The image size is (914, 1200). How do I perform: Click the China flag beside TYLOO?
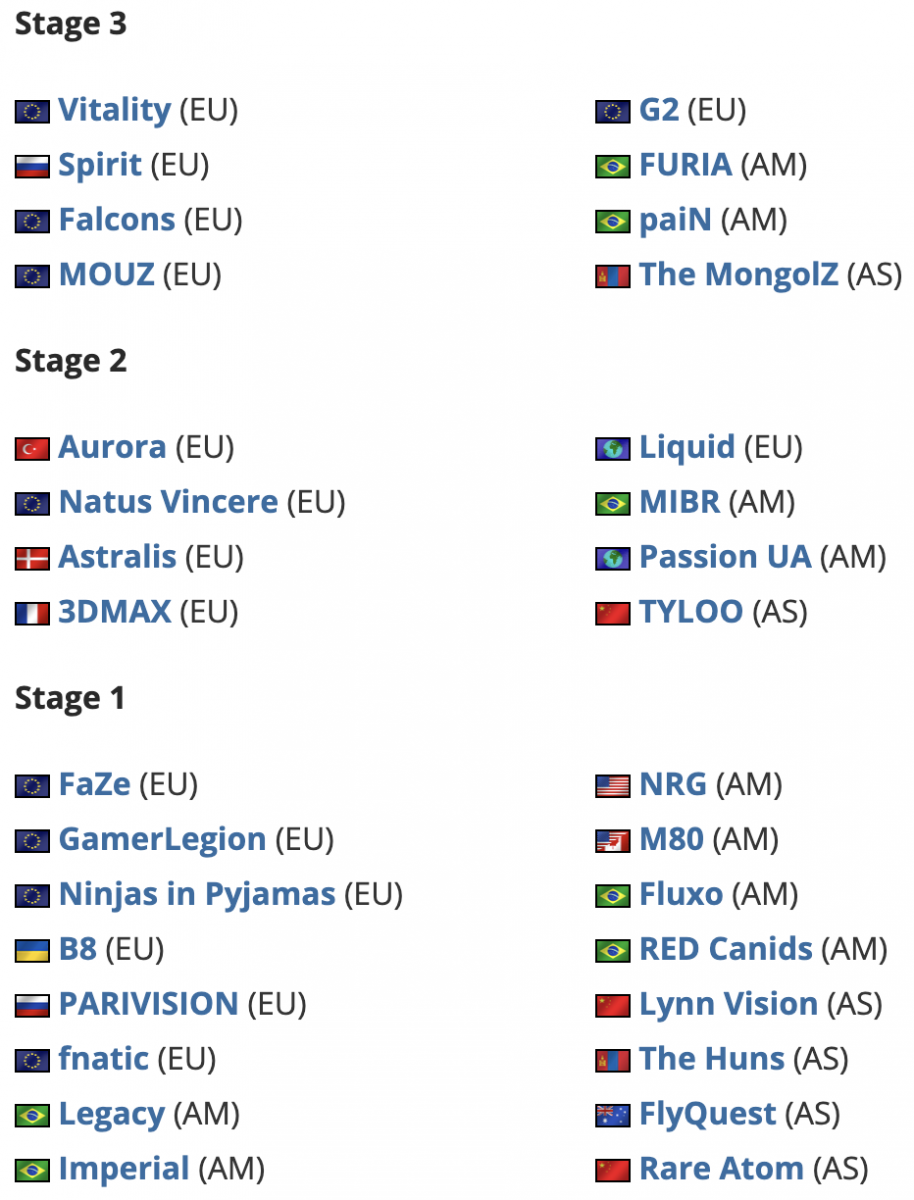click(x=612, y=613)
